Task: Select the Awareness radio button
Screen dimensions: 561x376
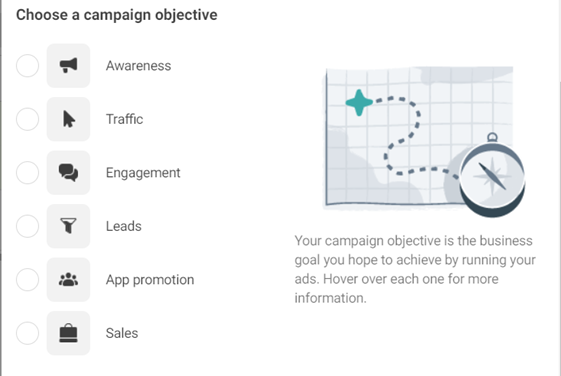Action: pos(28,65)
